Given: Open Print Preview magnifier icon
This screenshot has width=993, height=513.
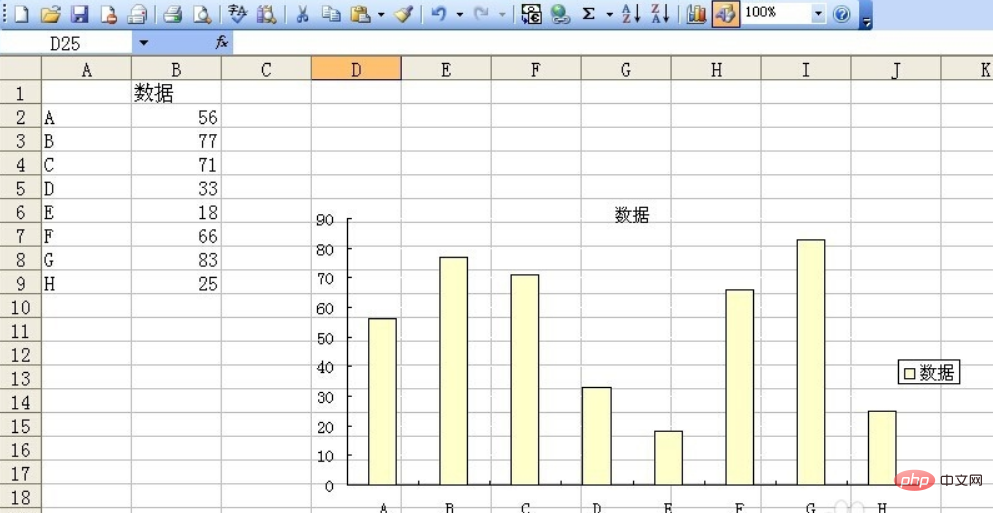Looking at the screenshot, I should coord(201,13).
